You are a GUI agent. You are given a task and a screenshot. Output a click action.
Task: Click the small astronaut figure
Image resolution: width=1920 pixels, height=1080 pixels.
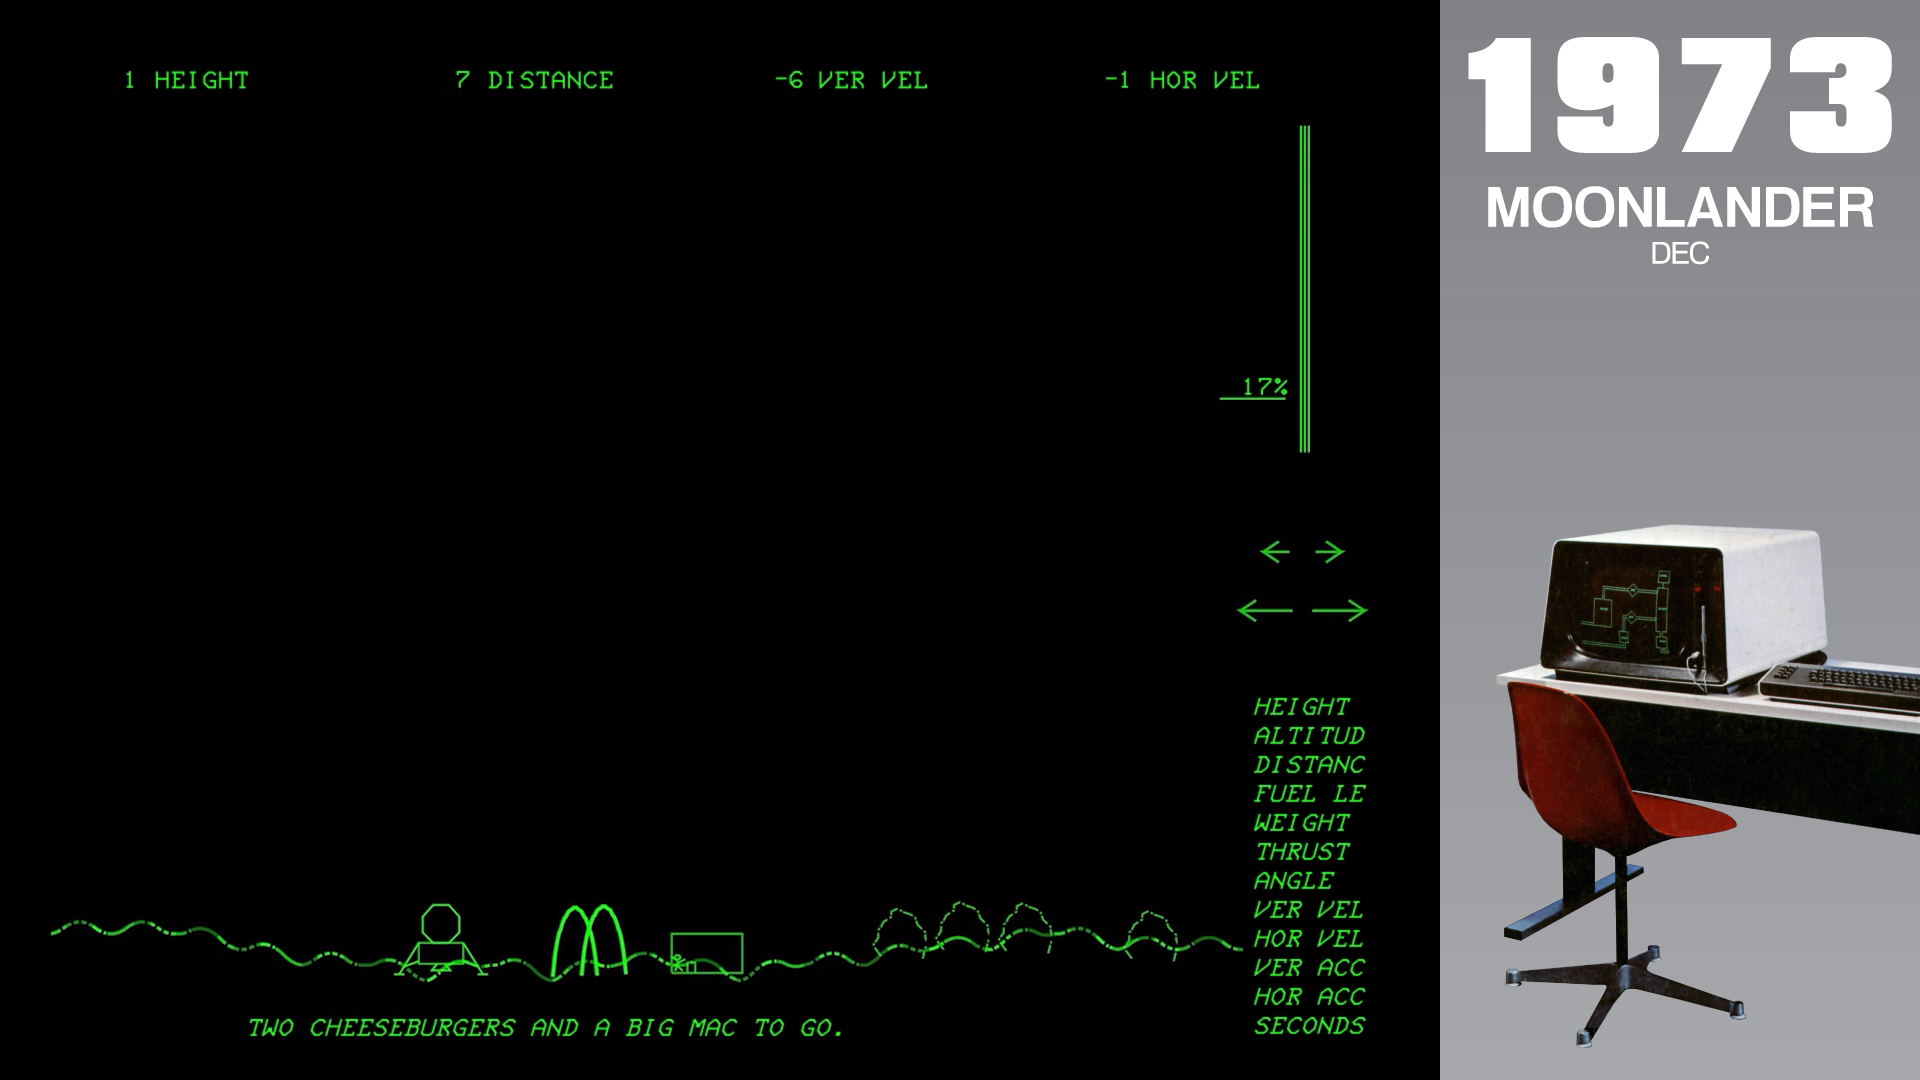(679, 964)
